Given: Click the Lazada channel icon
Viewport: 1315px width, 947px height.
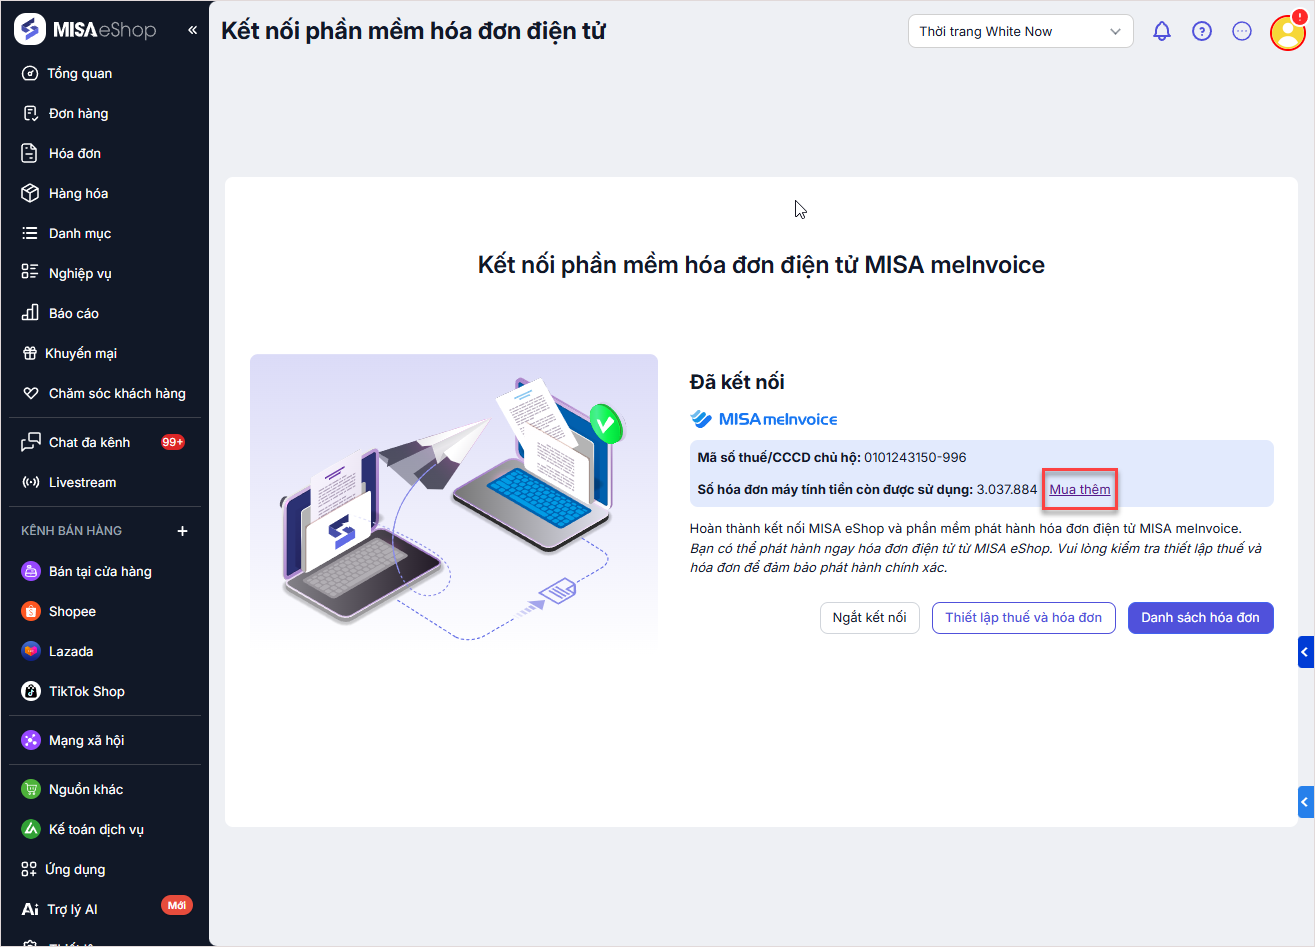Looking at the screenshot, I should pyautogui.click(x=31, y=651).
